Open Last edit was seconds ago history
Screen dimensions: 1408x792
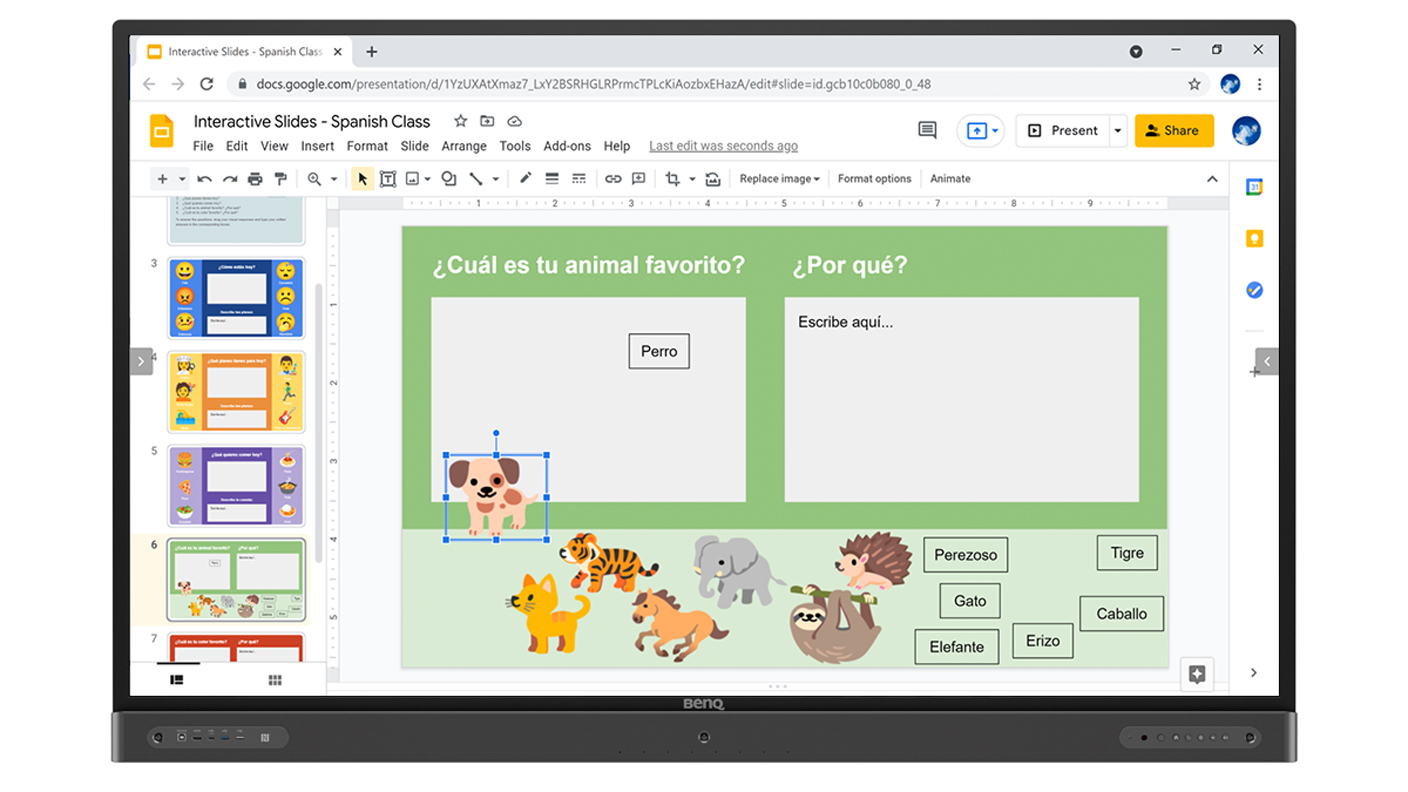723,145
